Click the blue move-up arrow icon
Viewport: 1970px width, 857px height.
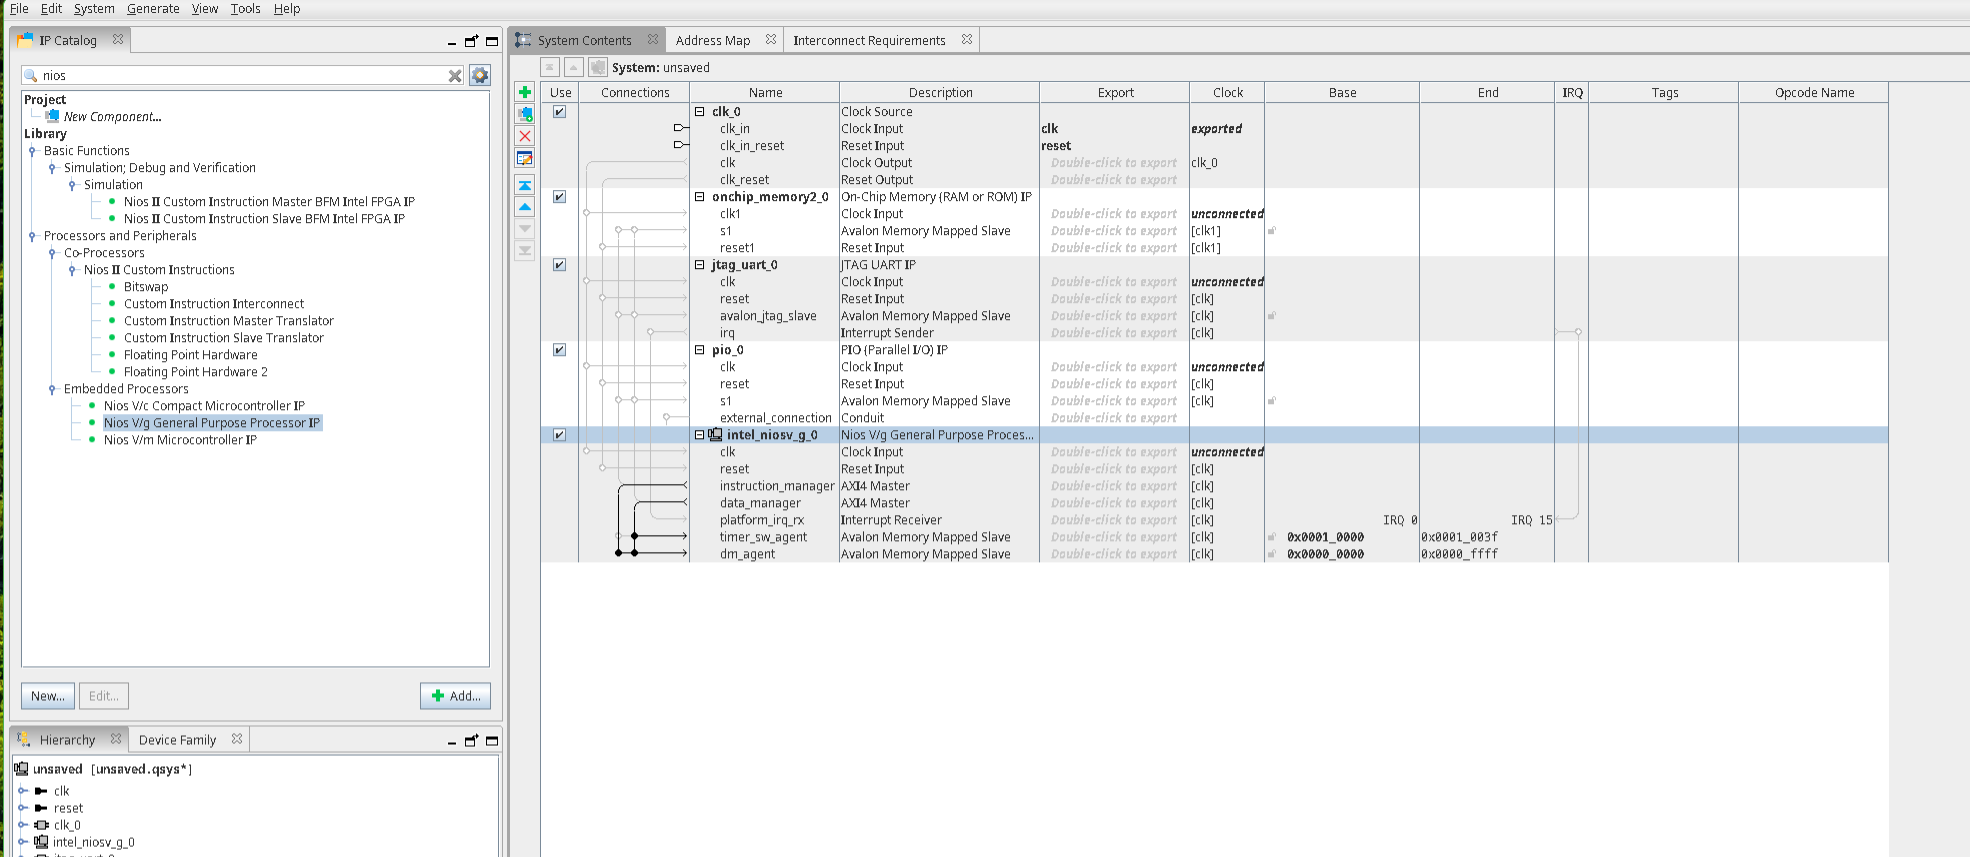(525, 207)
